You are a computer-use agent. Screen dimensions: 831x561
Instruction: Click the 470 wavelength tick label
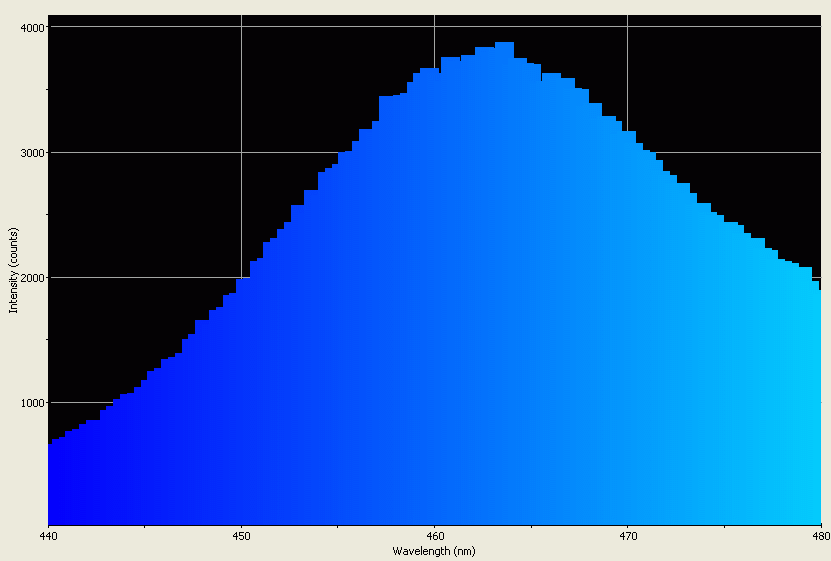[627, 536]
